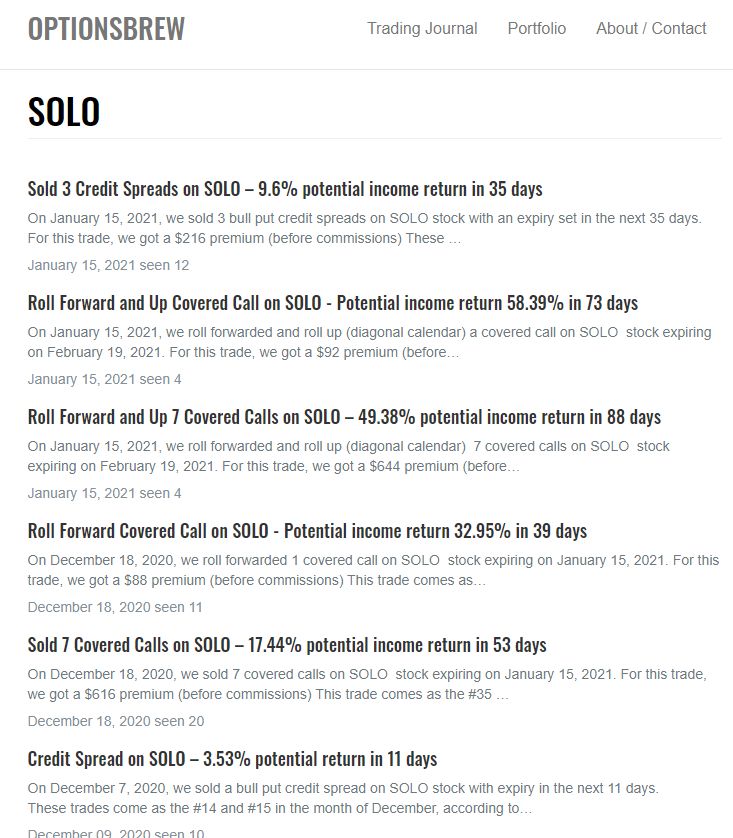This screenshot has width=733, height=838.
Task: Click the $216 premium excerpt text
Action: point(365,228)
